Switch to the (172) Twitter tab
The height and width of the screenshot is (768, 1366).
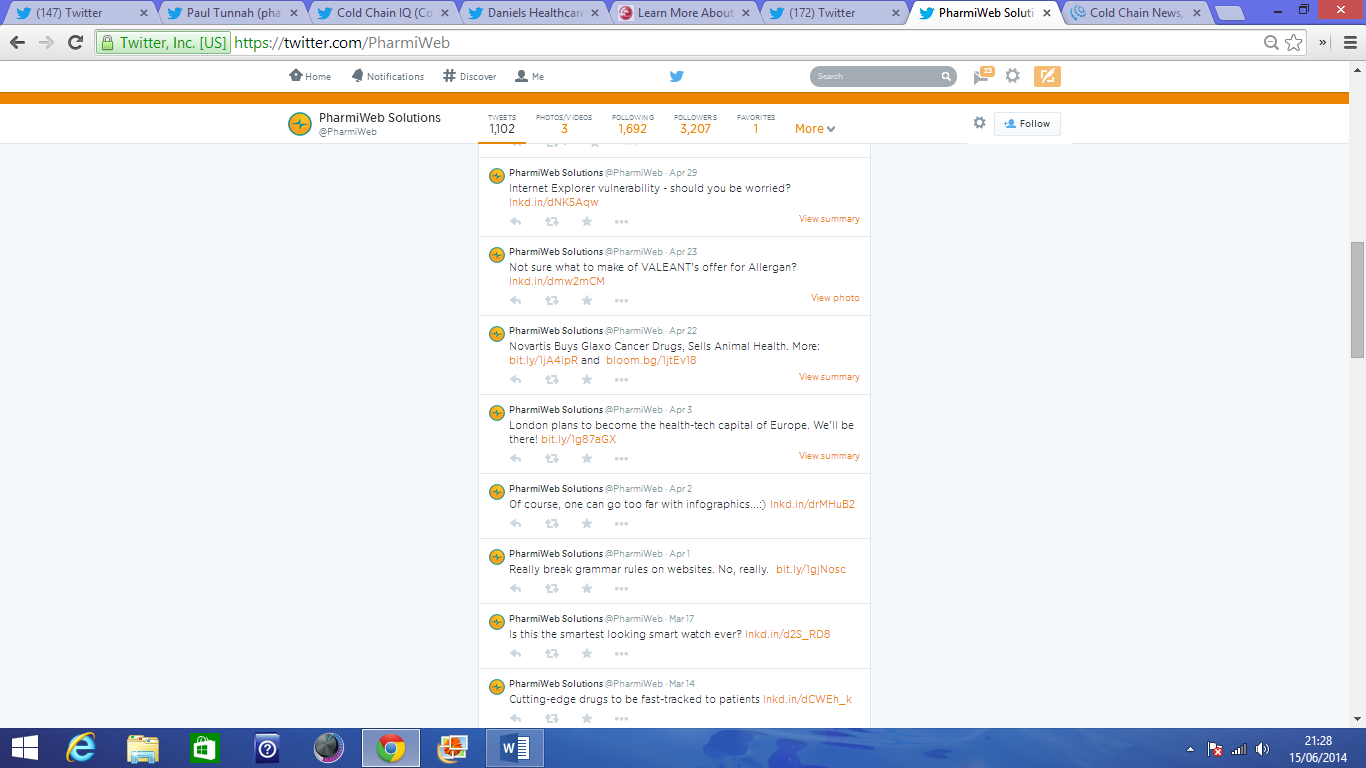[835, 13]
